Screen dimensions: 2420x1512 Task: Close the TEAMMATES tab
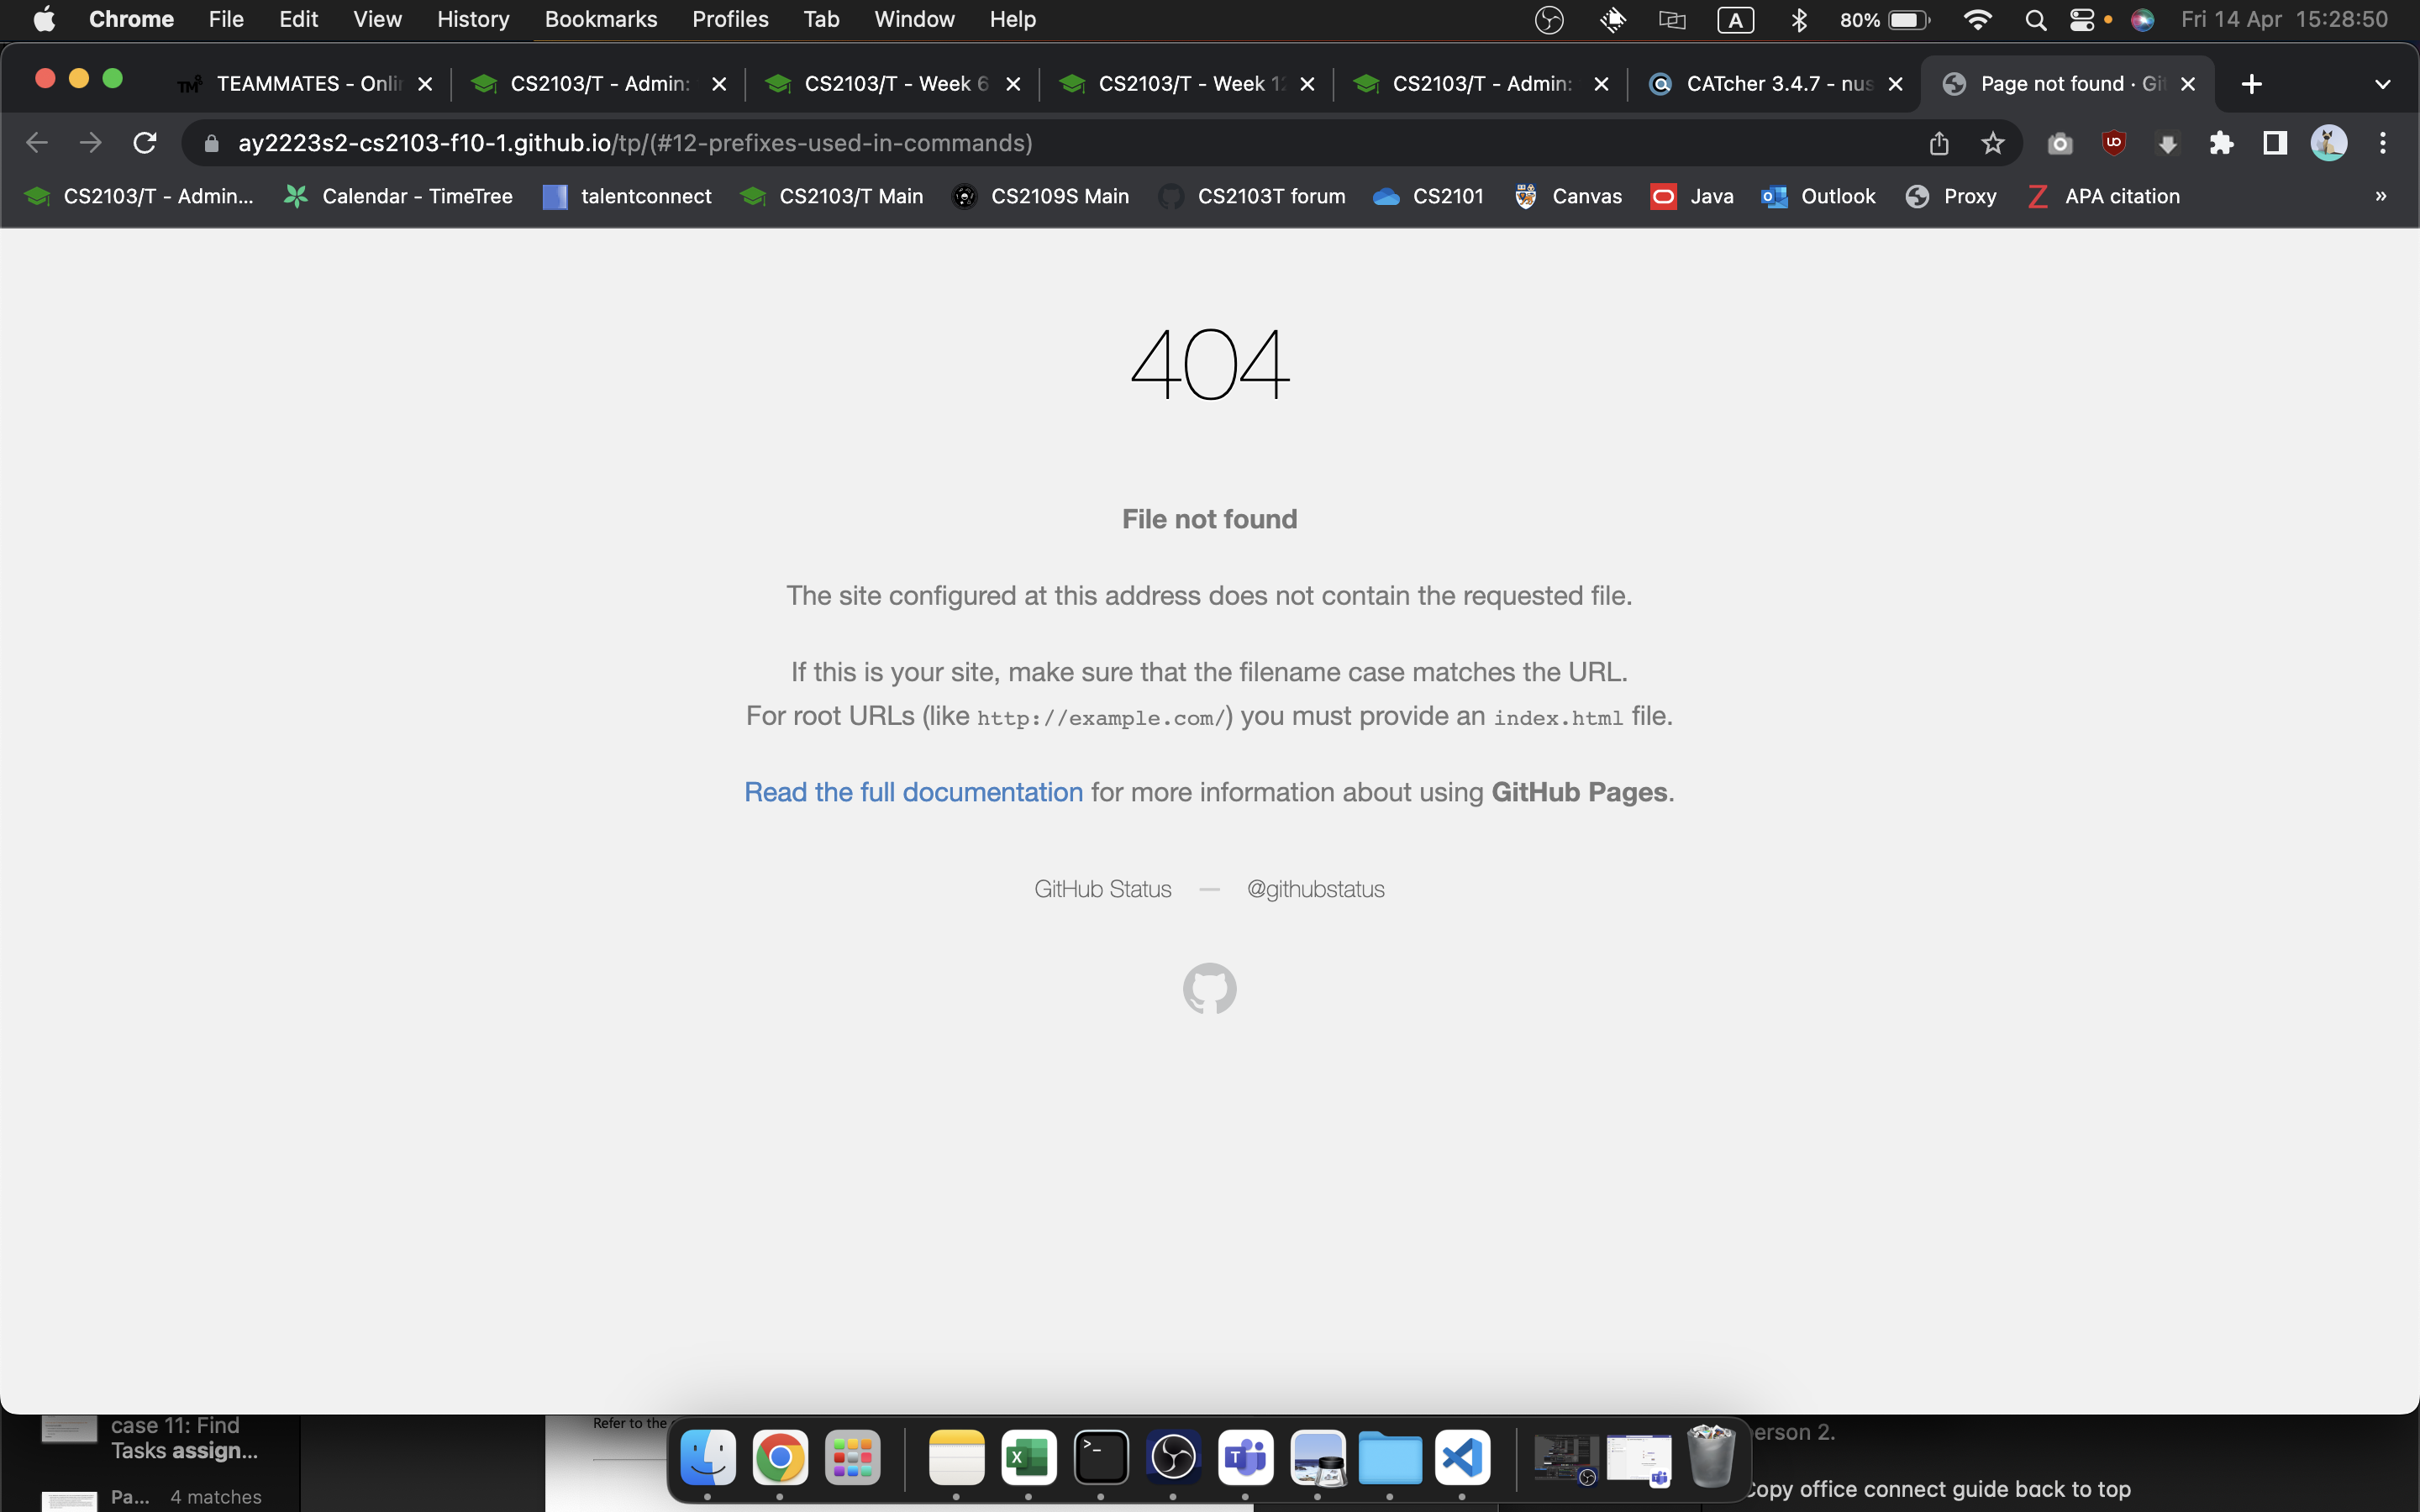(425, 84)
